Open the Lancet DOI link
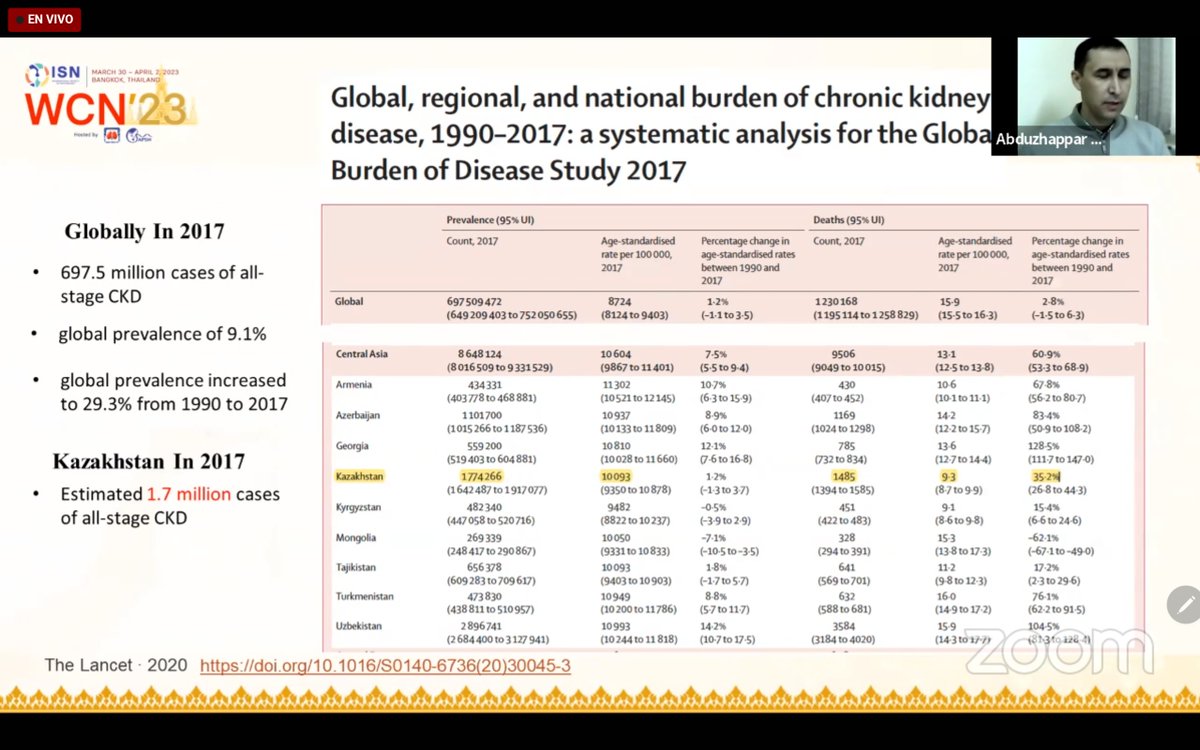The width and height of the screenshot is (1200, 750). pyautogui.click(x=385, y=665)
